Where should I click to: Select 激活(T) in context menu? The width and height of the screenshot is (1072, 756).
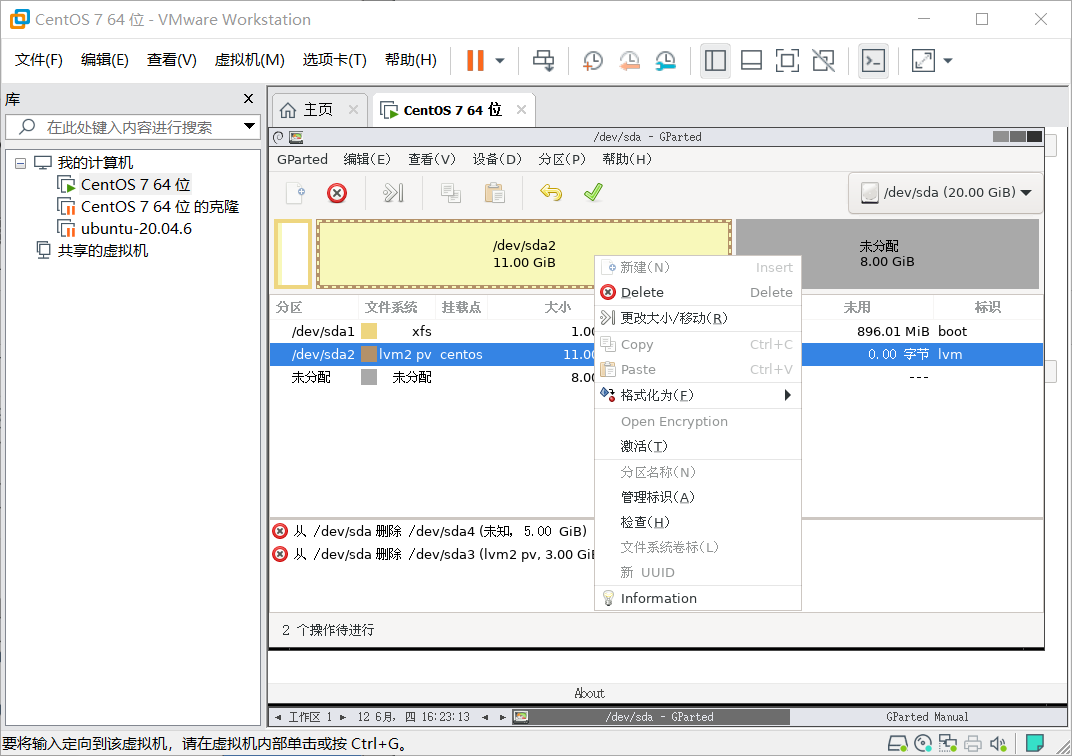click(x=697, y=446)
